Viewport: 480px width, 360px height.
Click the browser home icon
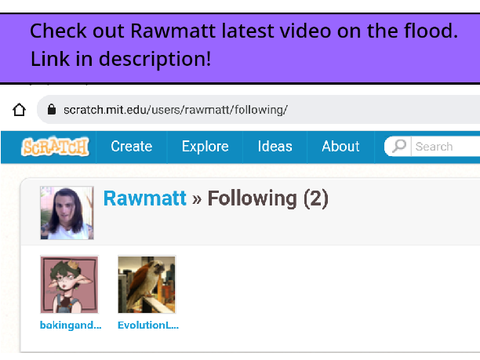click(19, 109)
